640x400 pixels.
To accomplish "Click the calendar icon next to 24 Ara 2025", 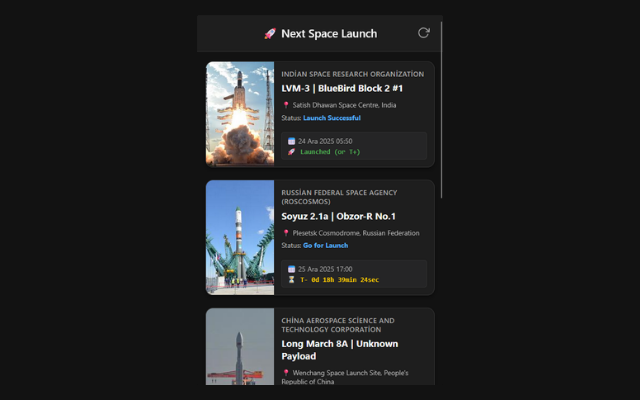I will point(291,141).
